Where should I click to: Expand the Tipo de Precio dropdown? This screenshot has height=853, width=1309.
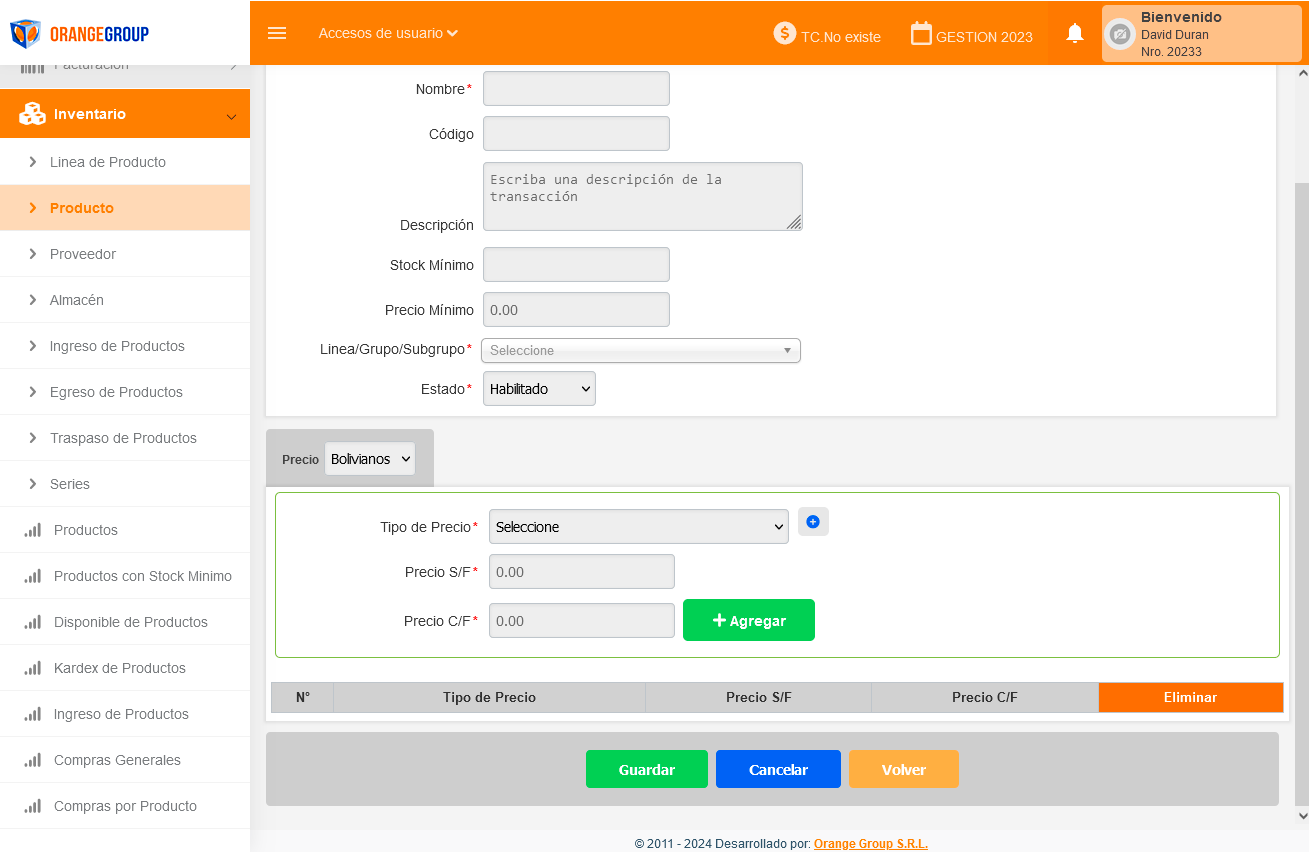click(x=638, y=527)
